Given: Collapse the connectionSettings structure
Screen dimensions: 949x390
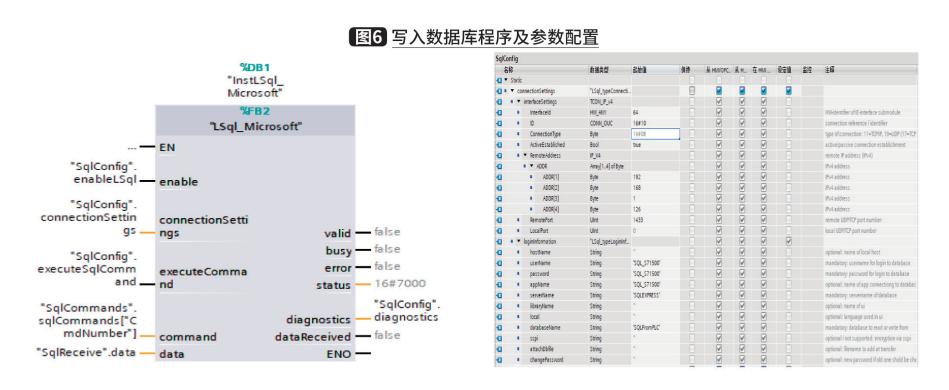Looking at the screenshot, I should (x=513, y=91).
